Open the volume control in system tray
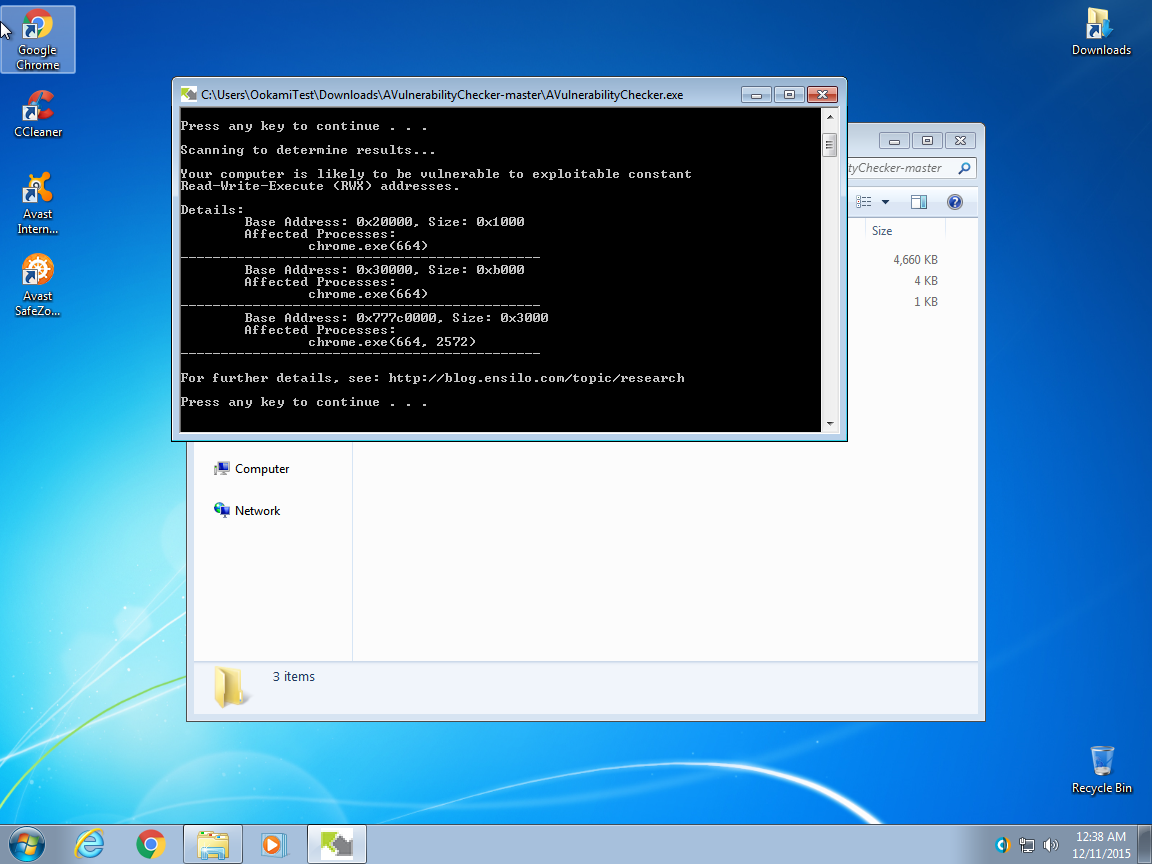The height and width of the screenshot is (864, 1152). (1051, 845)
